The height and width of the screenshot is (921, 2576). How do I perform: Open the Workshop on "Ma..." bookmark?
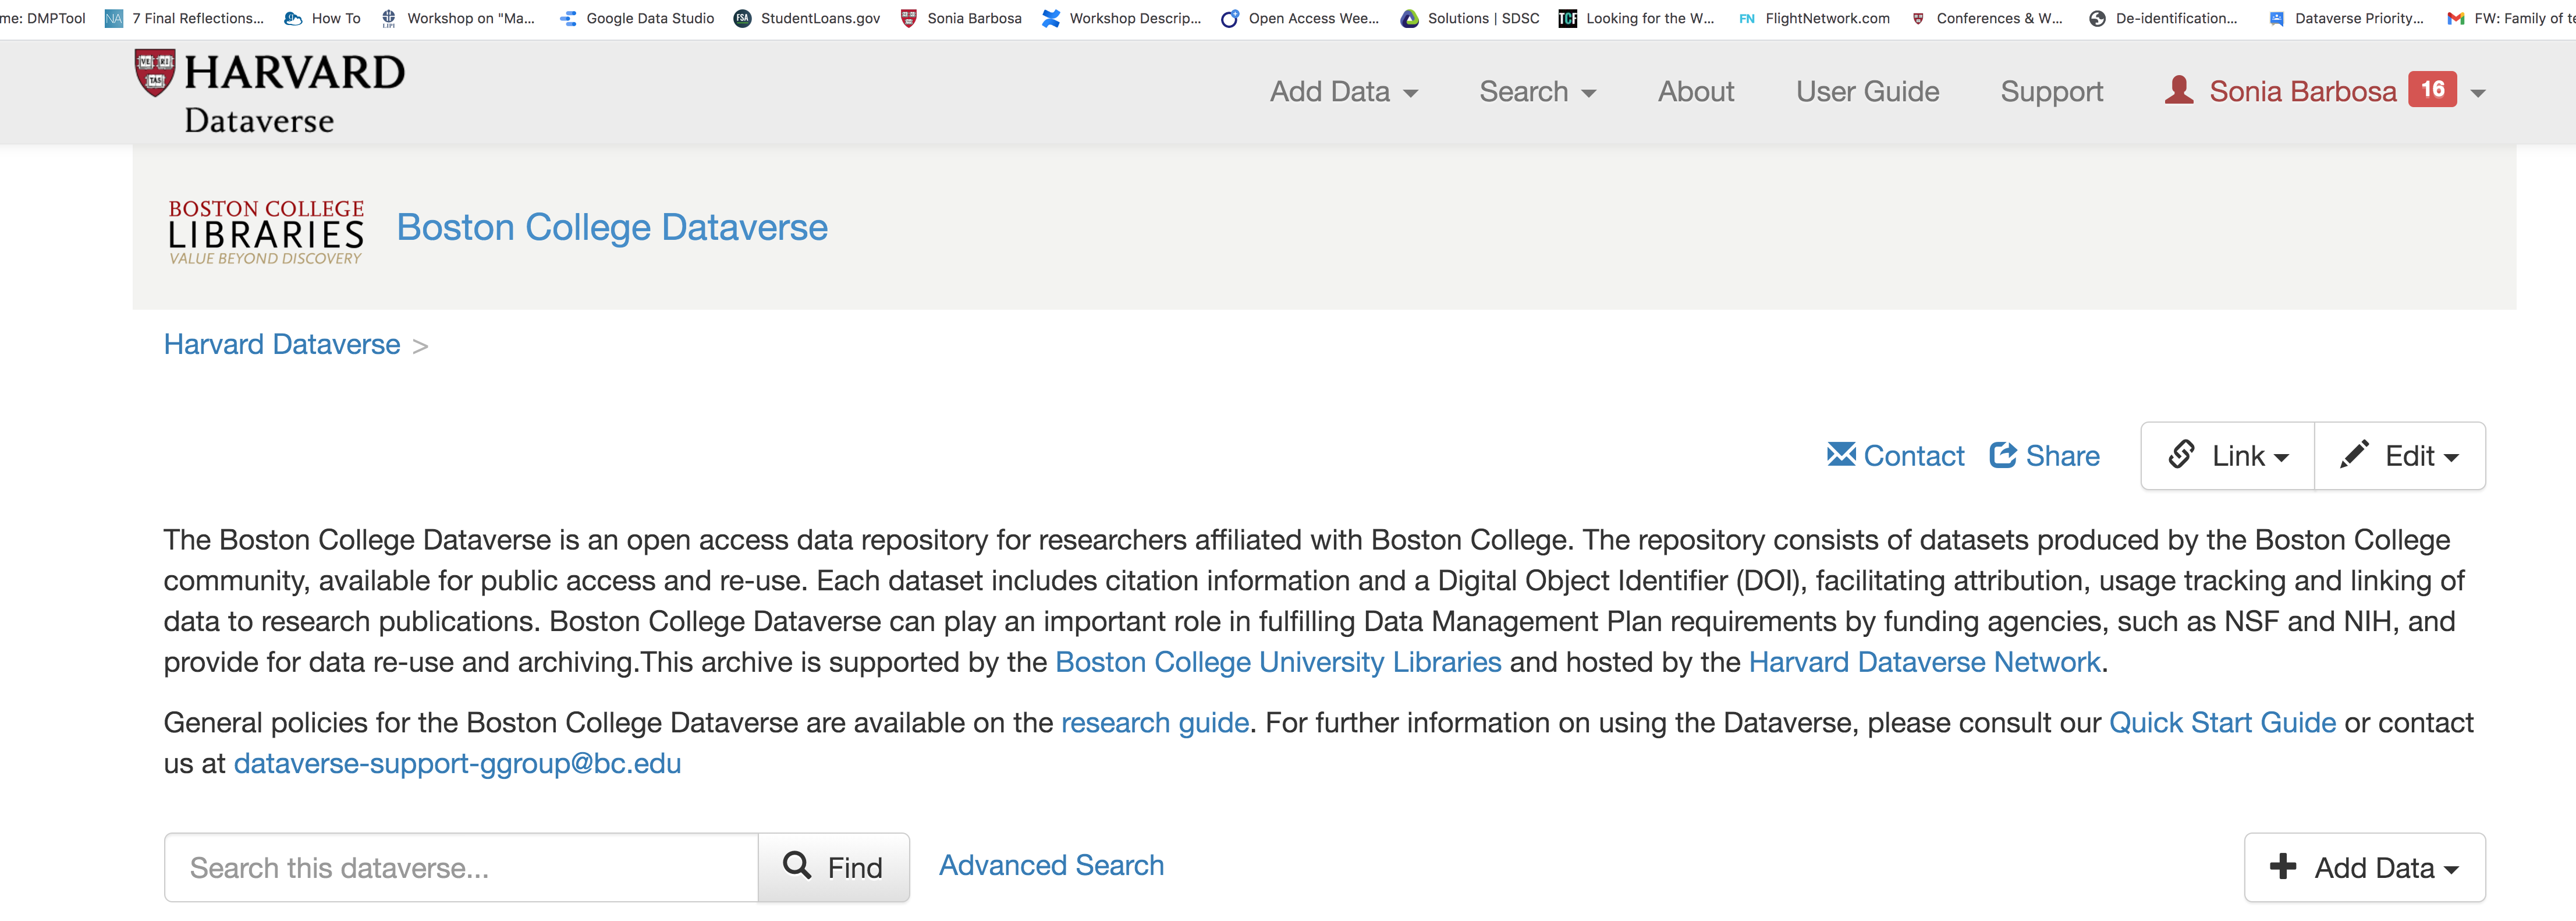pyautogui.click(x=458, y=18)
